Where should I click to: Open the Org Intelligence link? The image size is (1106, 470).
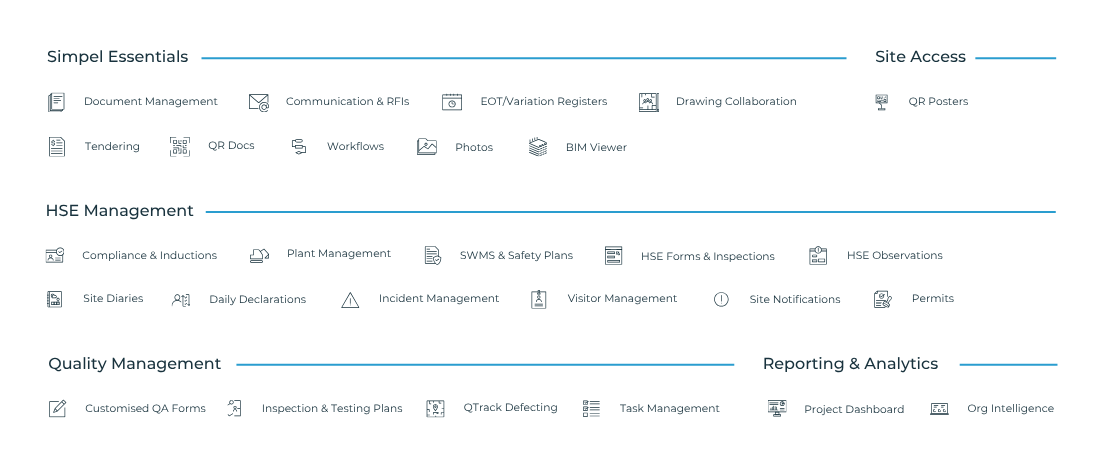tap(1010, 409)
